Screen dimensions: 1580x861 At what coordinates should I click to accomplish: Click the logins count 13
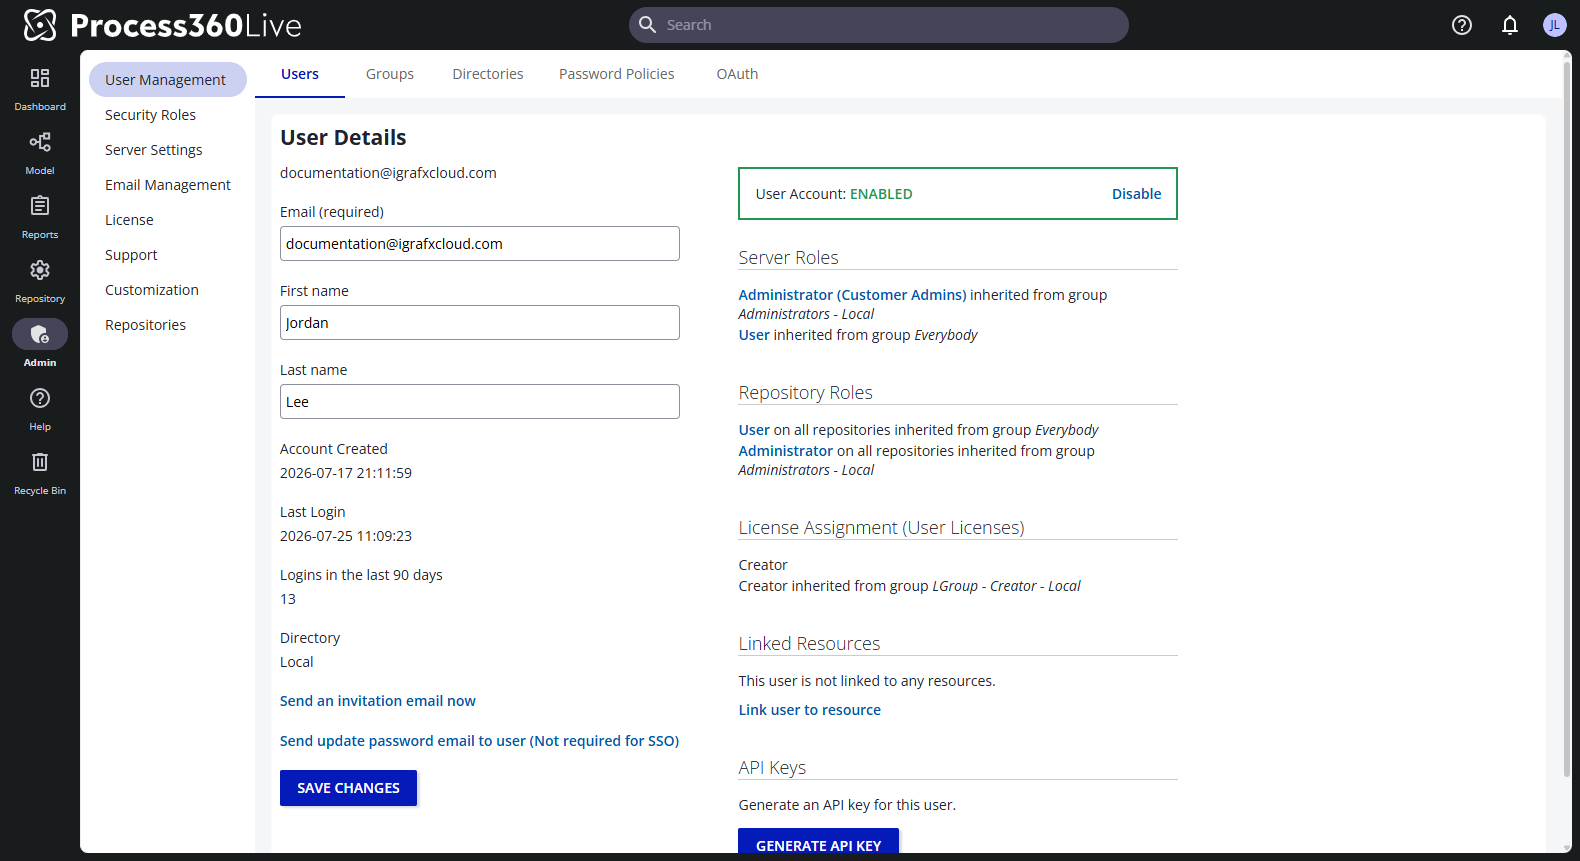tap(288, 599)
